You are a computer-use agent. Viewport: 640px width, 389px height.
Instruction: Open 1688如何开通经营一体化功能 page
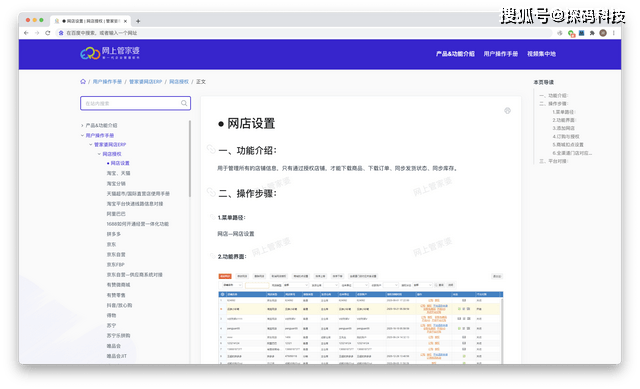[138, 224]
